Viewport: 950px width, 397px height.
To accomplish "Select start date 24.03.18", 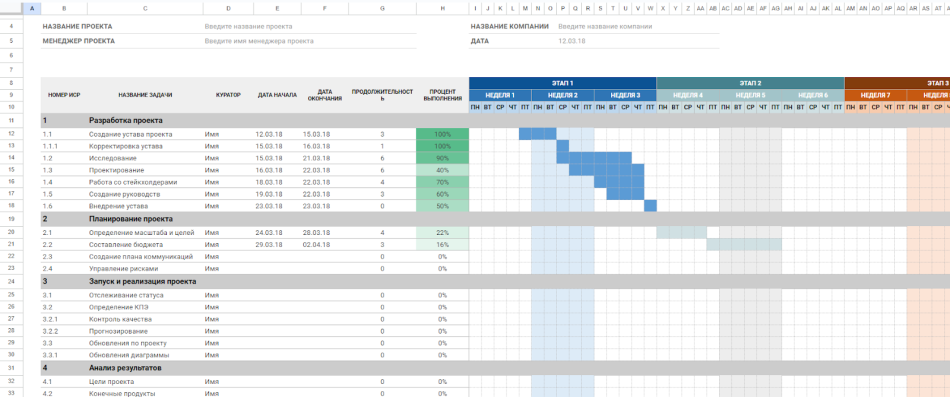I will point(268,233).
